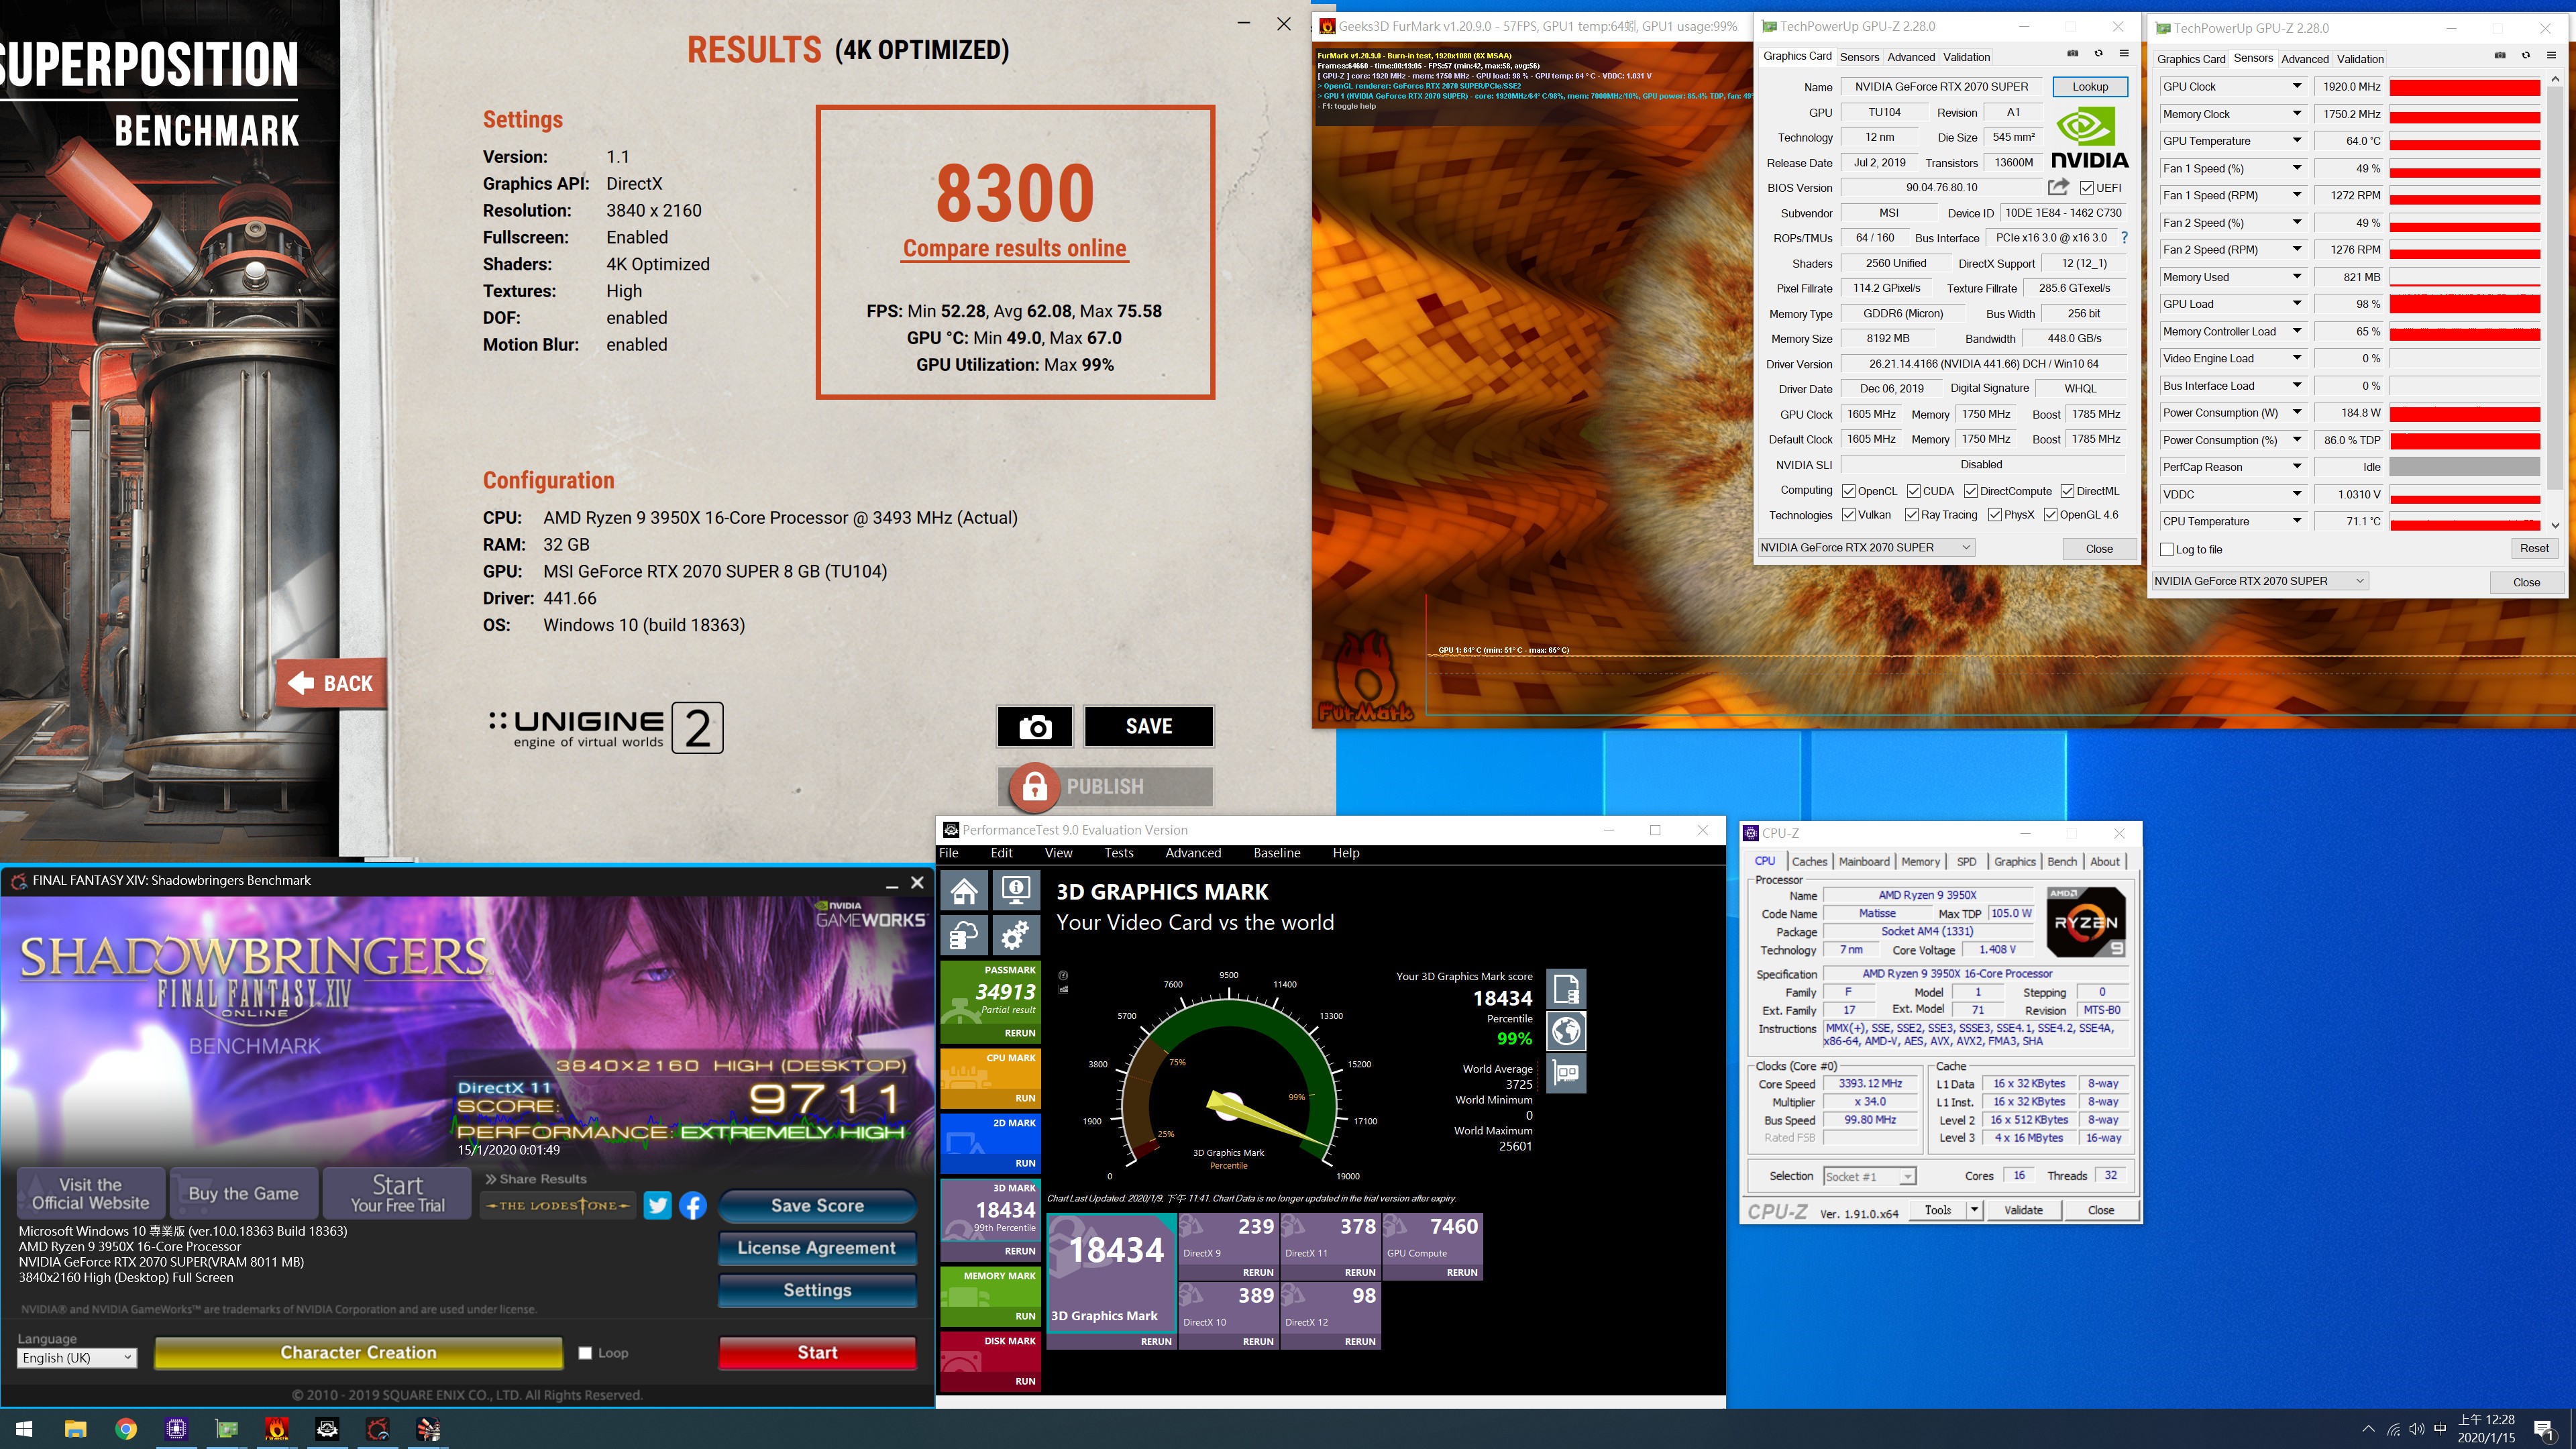Image resolution: width=2576 pixels, height=1449 pixels.
Task: Click BIOS share/export arrow icon in GPU-Z
Action: coord(2057,187)
